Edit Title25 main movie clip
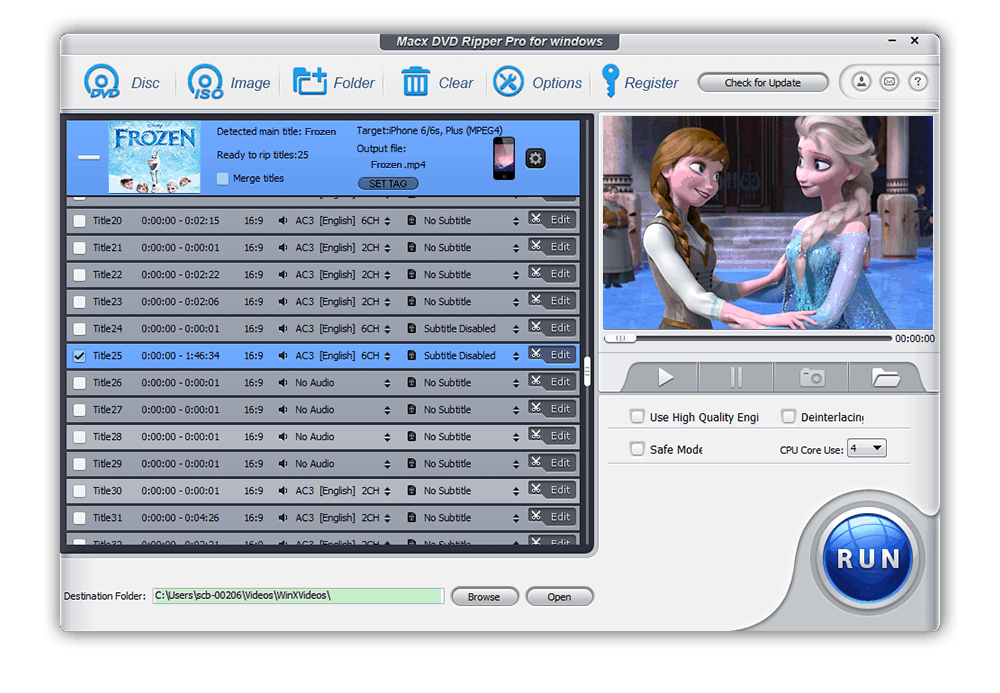This screenshot has height=693, width=1000. [x=552, y=355]
